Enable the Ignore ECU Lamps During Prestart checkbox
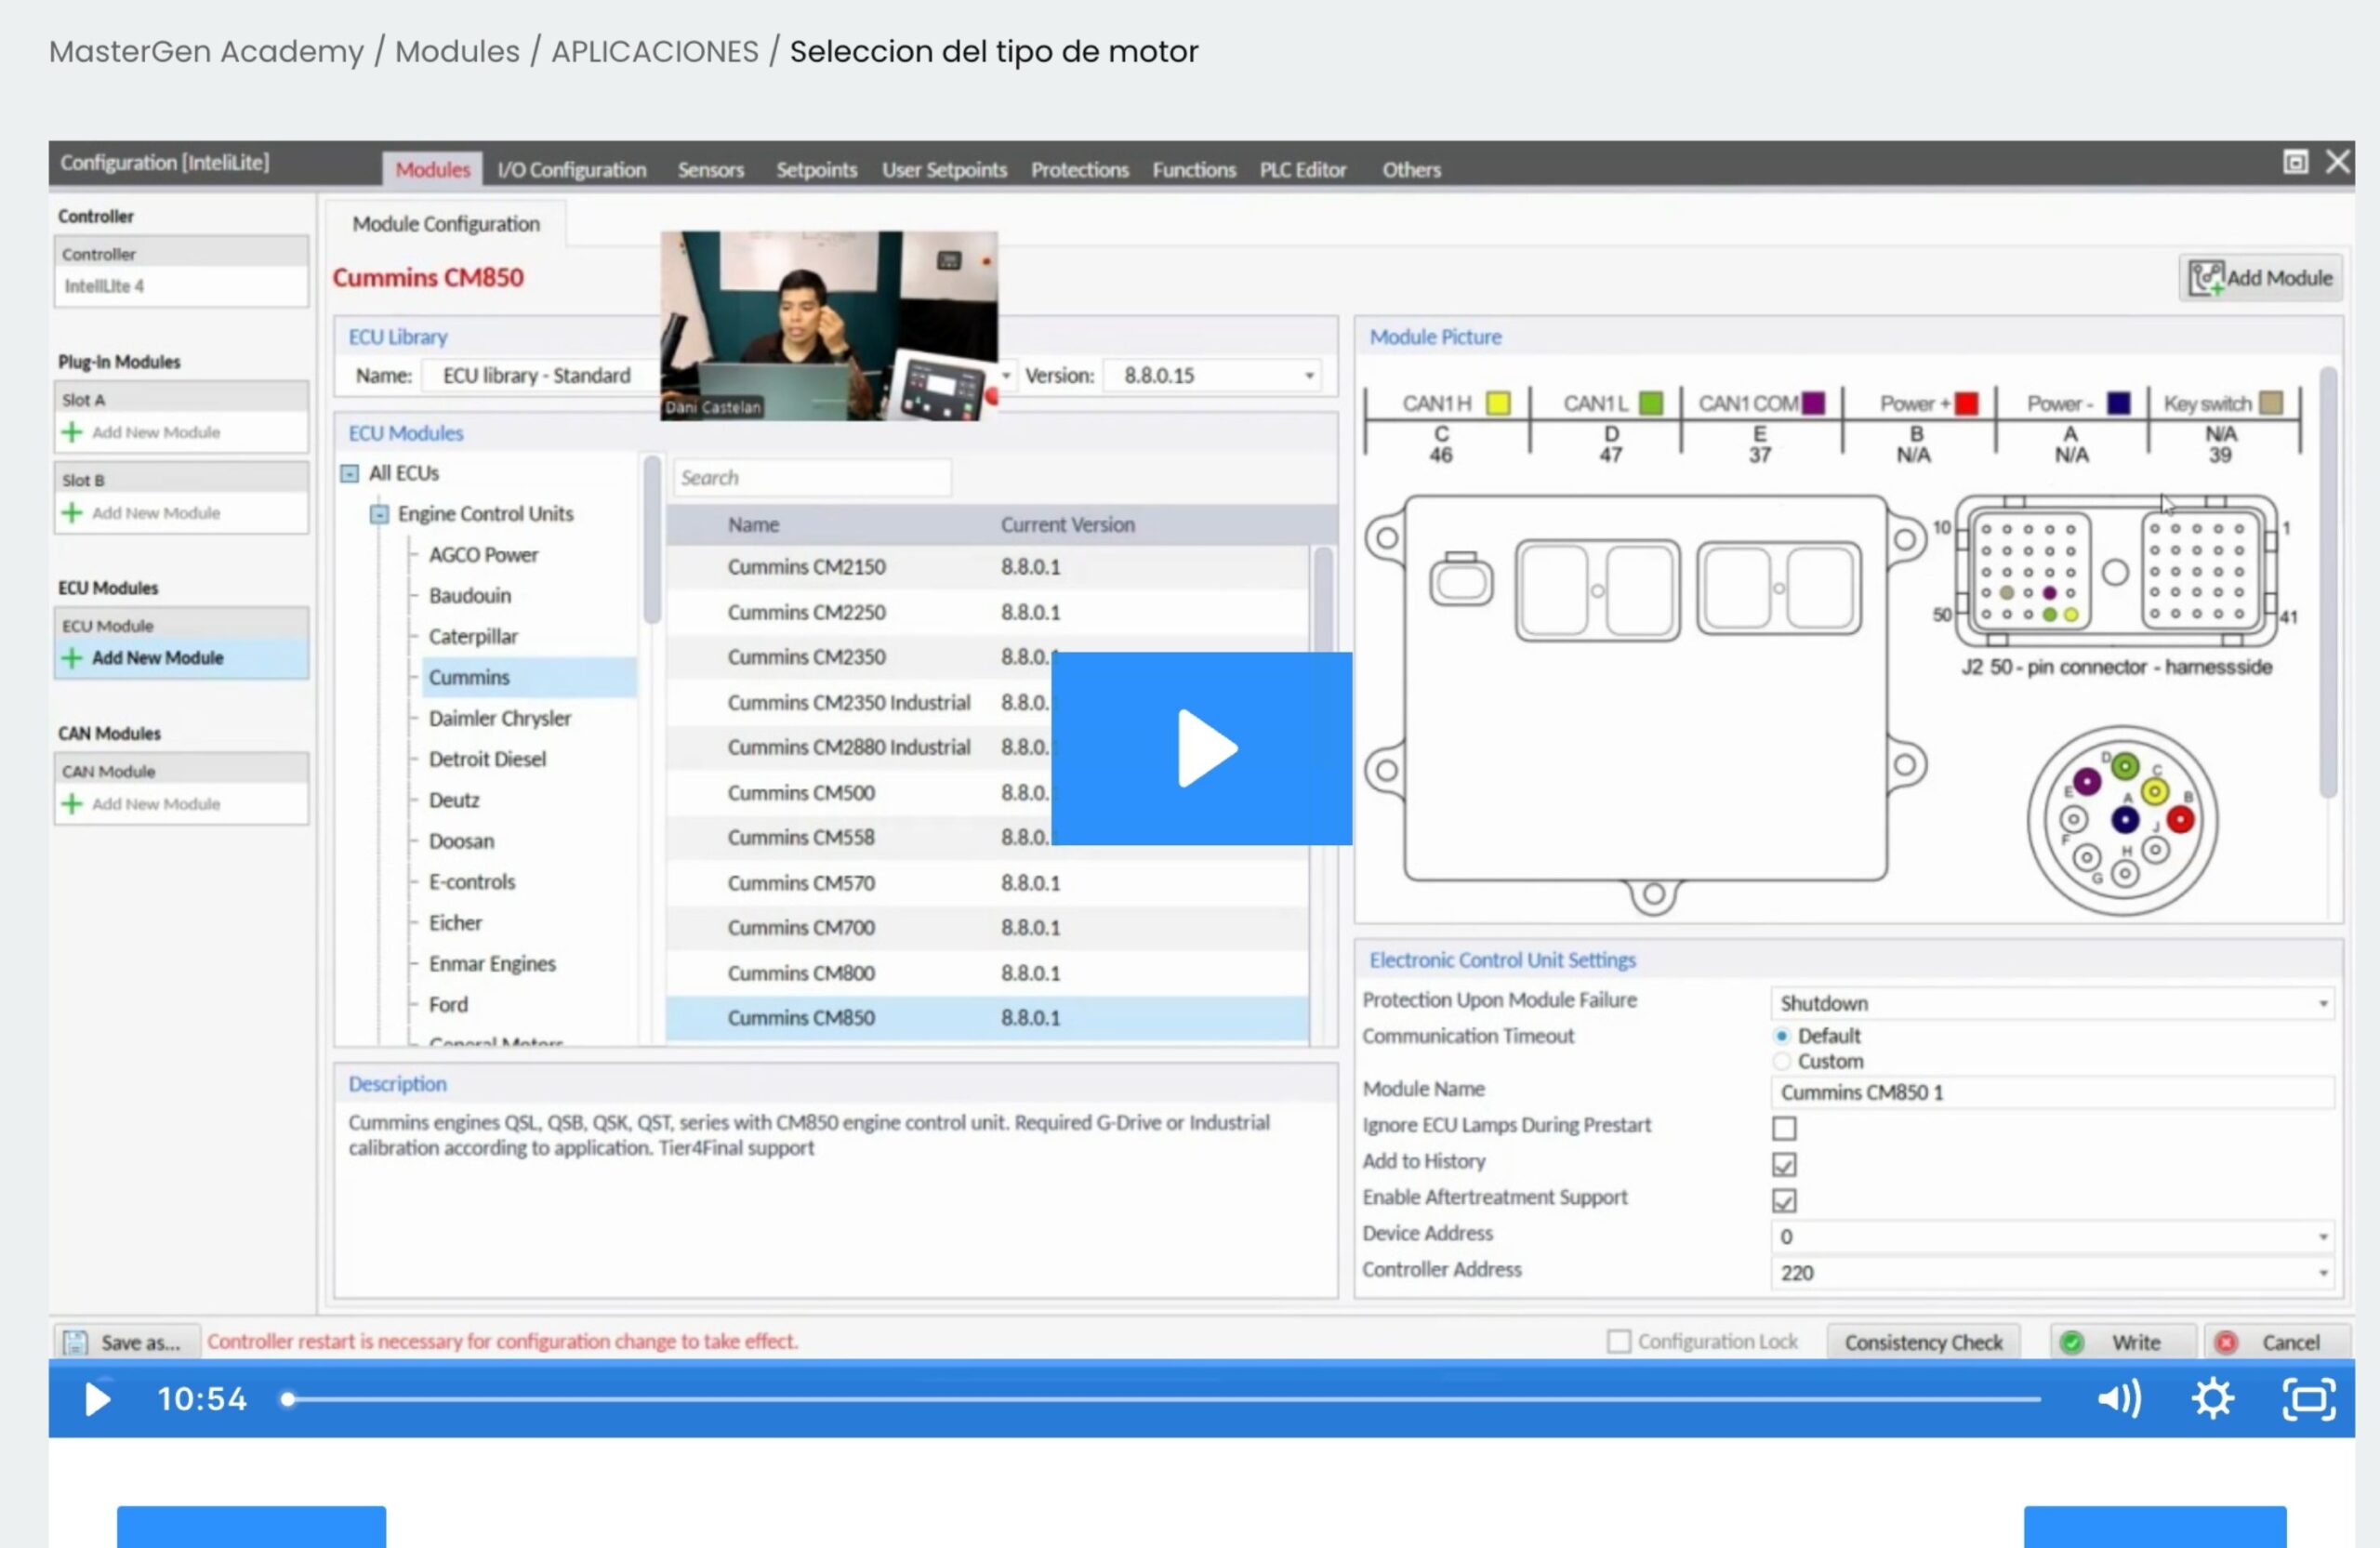 [x=1784, y=1128]
